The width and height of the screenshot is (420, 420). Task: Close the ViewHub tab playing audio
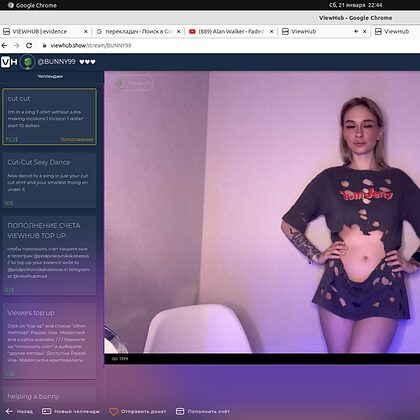click(x=365, y=32)
